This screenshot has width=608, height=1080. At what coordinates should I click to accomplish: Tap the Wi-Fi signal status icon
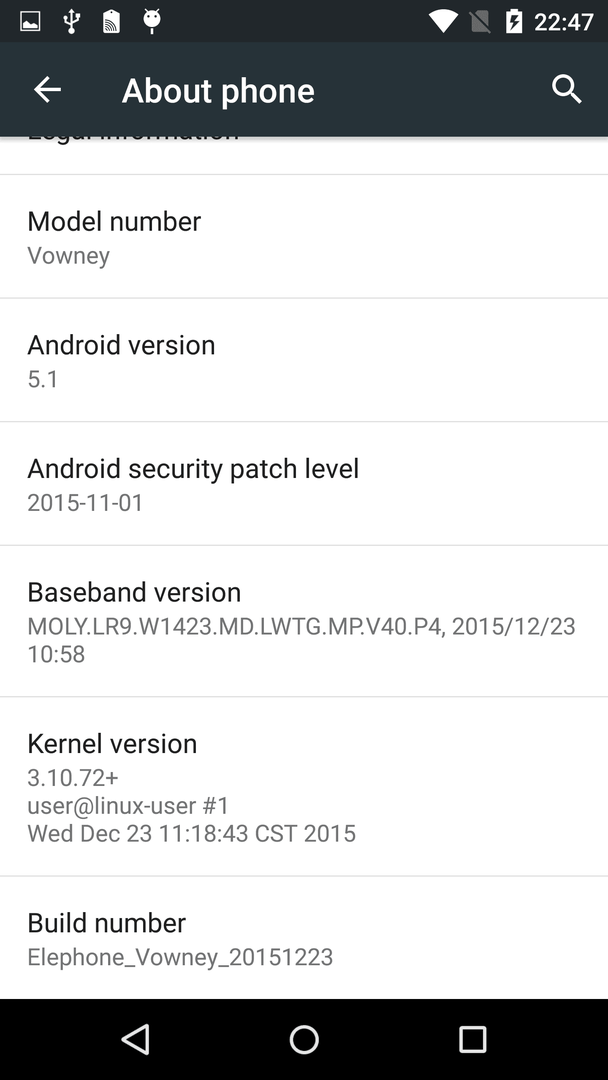click(x=443, y=21)
